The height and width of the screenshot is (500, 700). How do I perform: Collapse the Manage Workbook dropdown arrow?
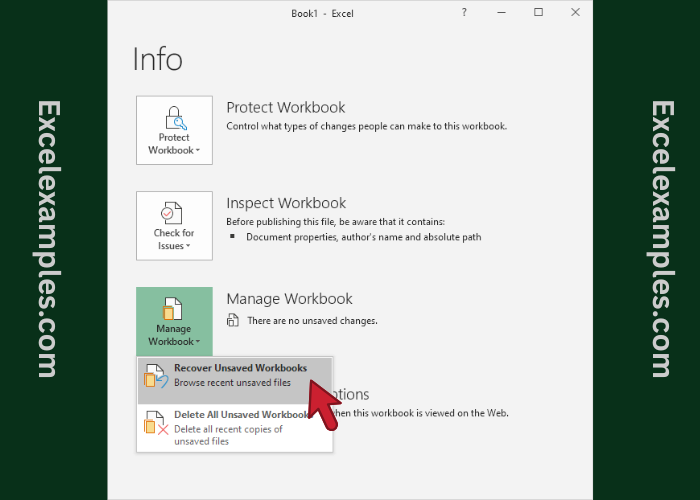(x=198, y=342)
